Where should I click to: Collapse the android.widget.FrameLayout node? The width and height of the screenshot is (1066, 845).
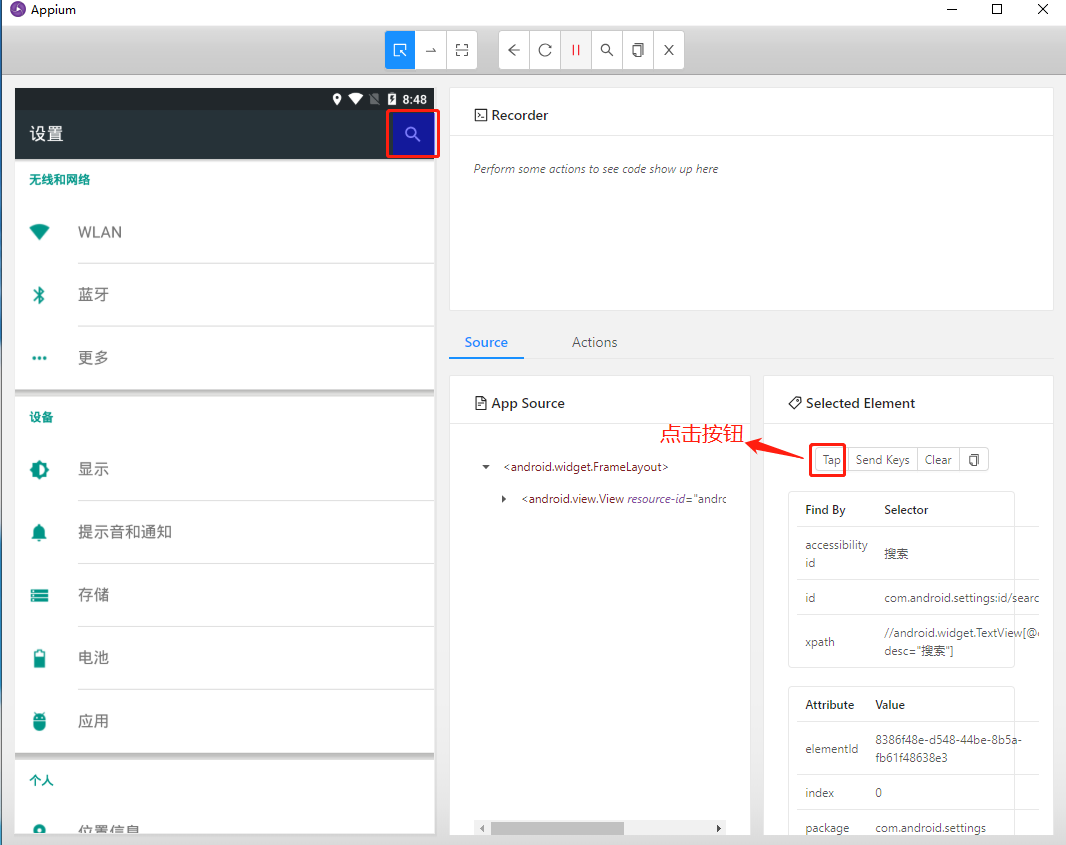pos(485,467)
